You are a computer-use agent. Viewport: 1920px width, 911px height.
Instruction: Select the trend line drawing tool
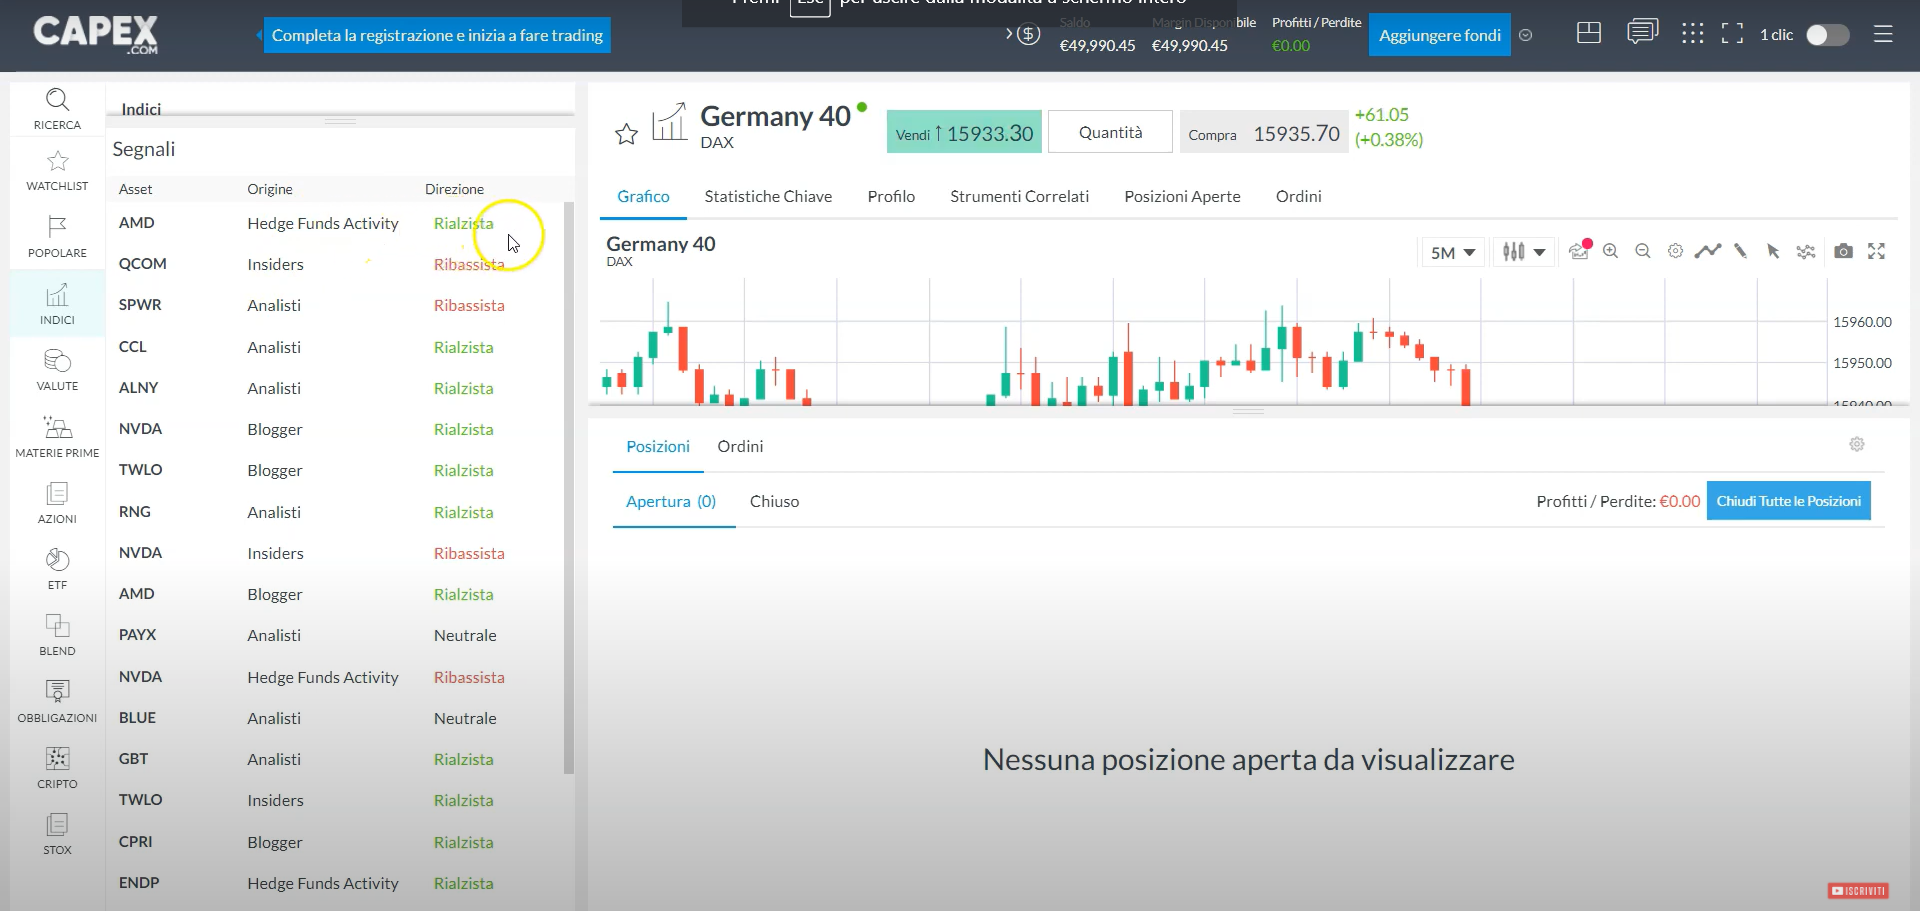point(1707,251)
